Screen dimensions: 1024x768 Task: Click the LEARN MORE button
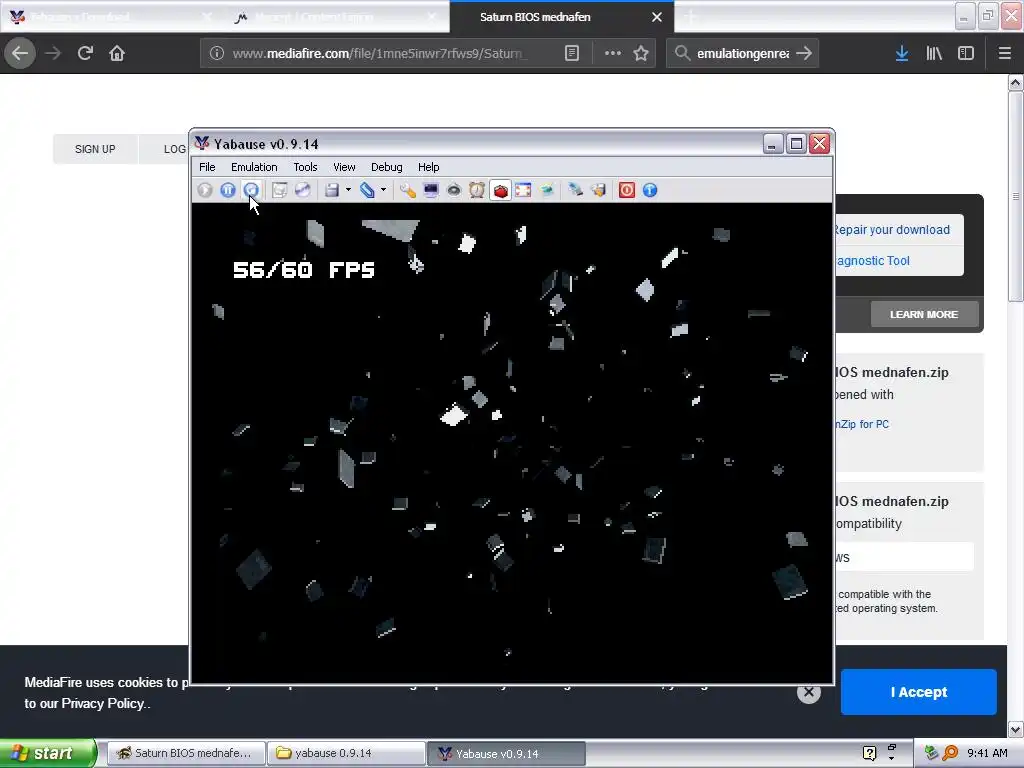(924, 314)
